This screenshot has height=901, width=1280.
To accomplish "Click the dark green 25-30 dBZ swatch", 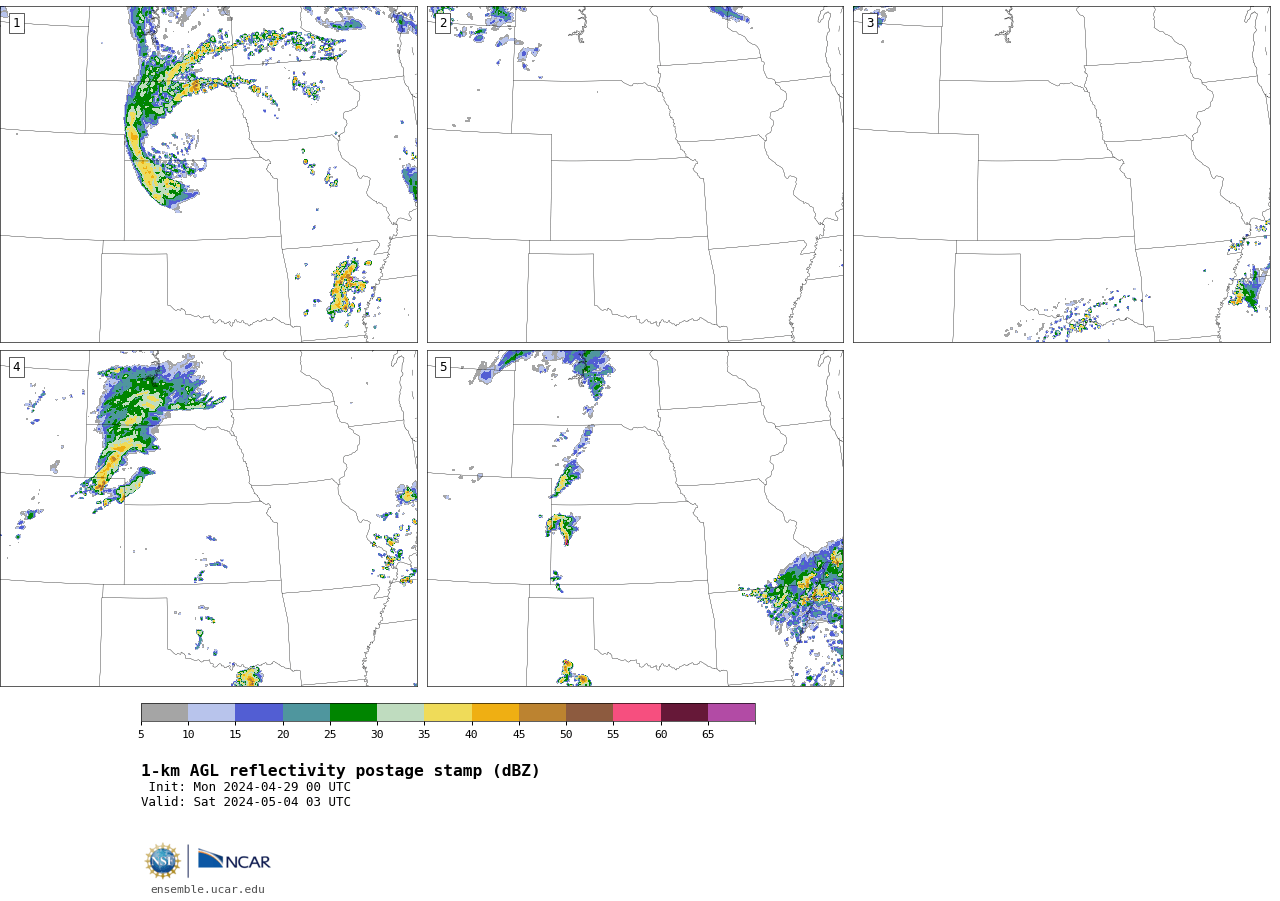I will (353, 713).
